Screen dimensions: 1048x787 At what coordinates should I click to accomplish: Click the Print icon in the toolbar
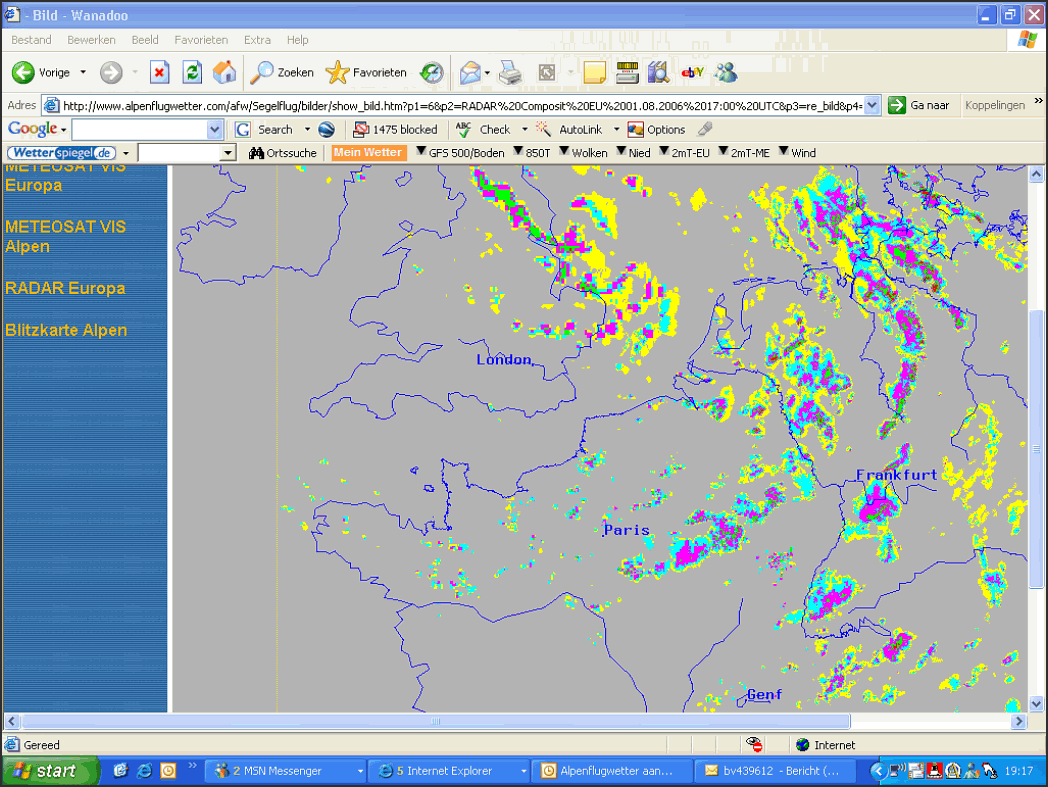click(x=510, y=73)
